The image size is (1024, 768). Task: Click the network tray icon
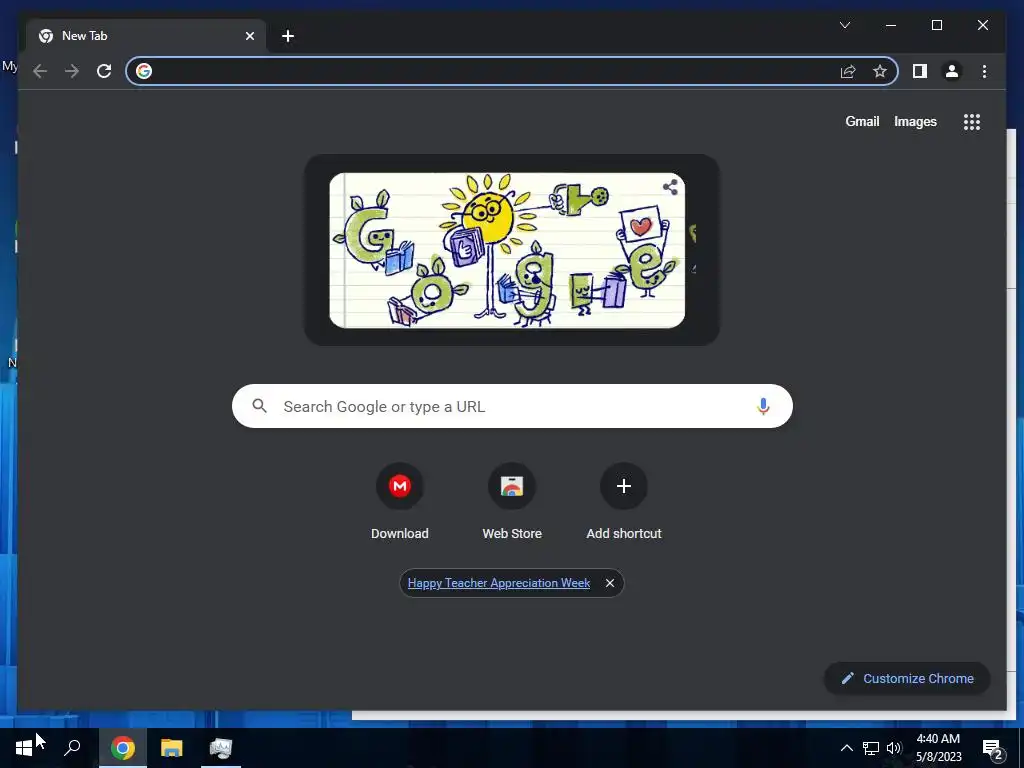(x=871, y=748)
